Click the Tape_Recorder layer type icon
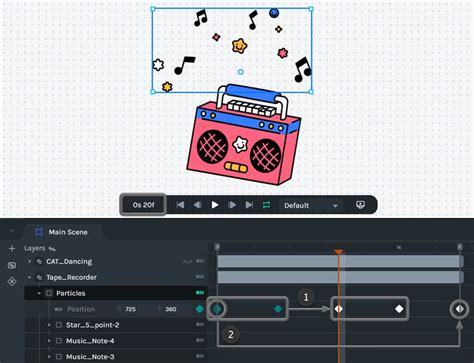Image resolution: width=474 pixels, height=363 pixels. [x=39, y=277]
